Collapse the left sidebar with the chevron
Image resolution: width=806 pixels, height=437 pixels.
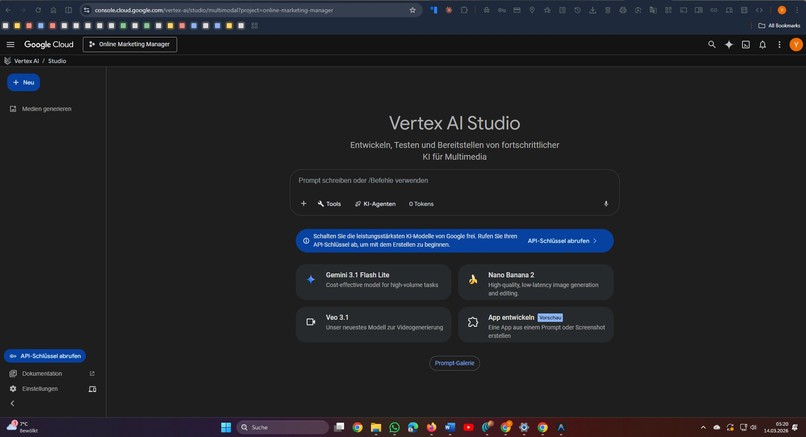(12, 404)
